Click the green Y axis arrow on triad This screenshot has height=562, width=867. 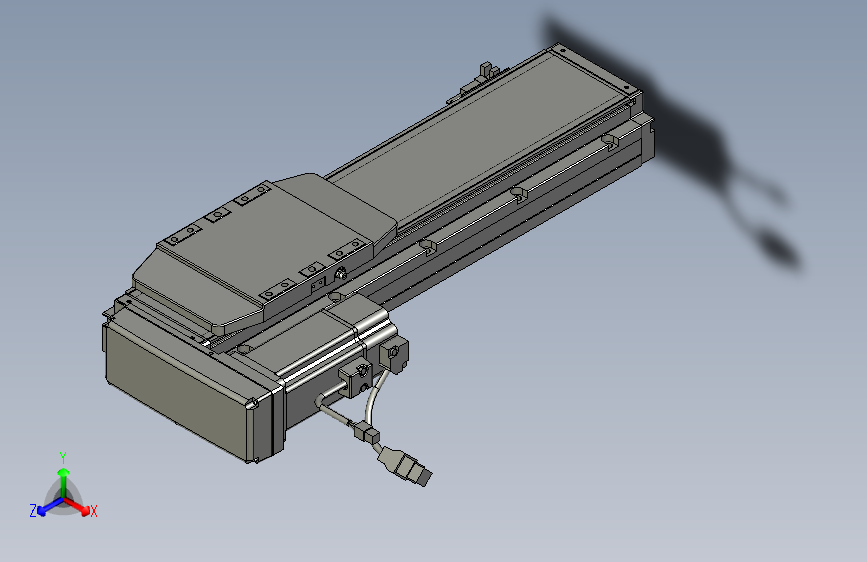pos(64,482)
